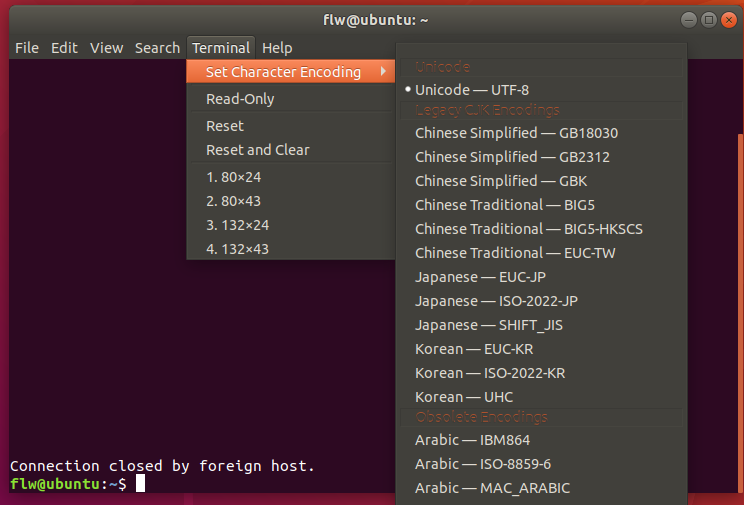Open the Search menu
The image size is (744, 505).
point(157,48)
